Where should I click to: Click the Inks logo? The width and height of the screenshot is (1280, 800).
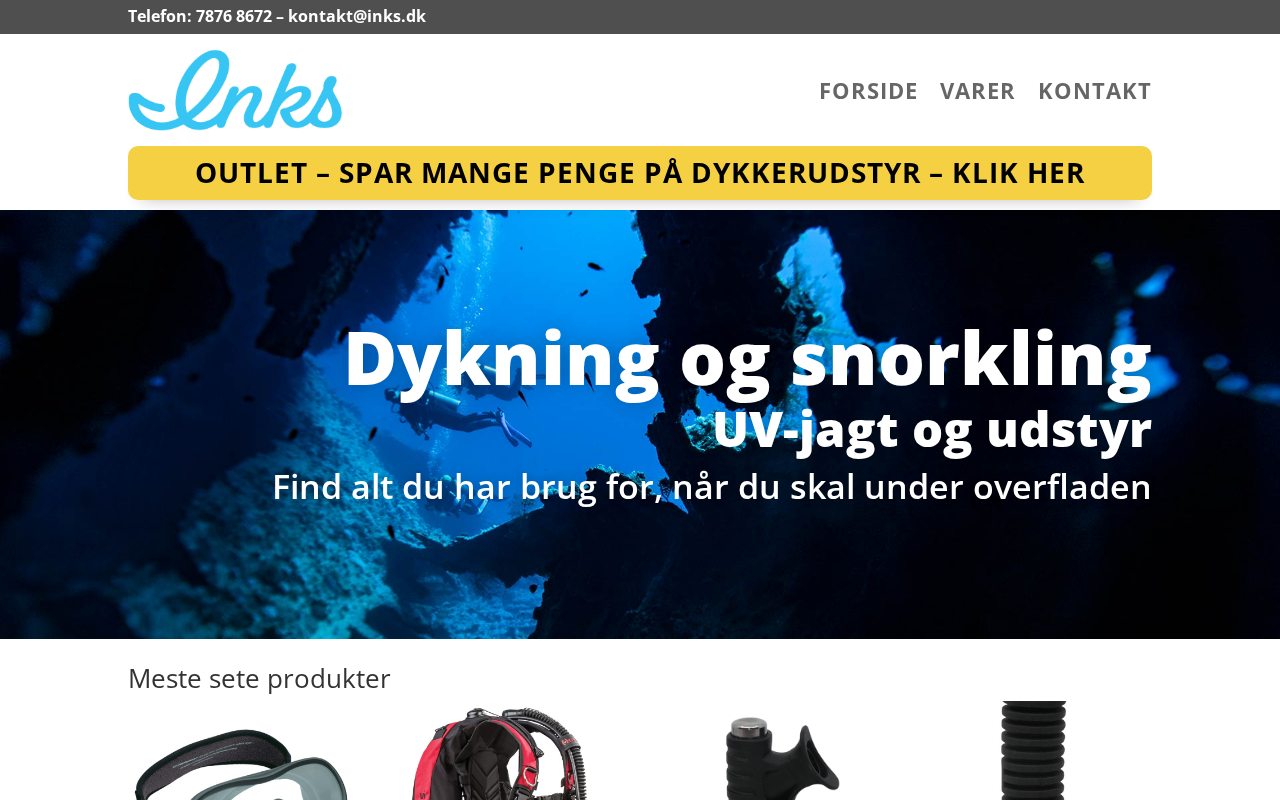point(235,90)
